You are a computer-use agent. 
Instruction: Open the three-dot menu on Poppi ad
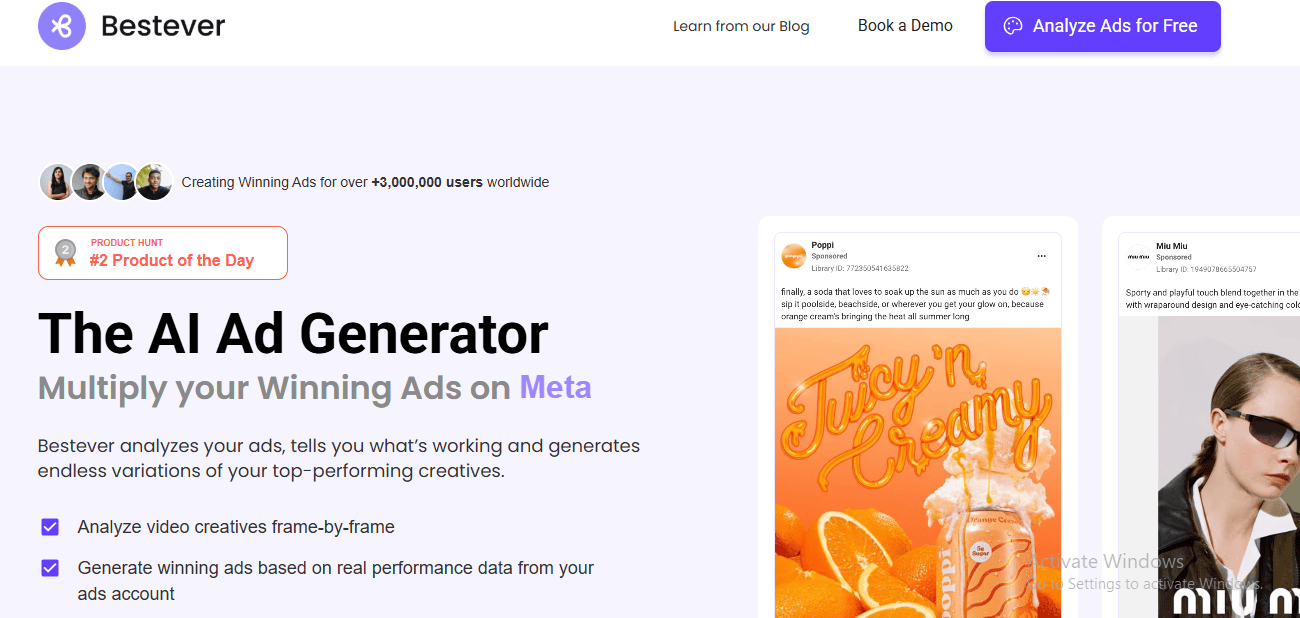pos(1042,255)
